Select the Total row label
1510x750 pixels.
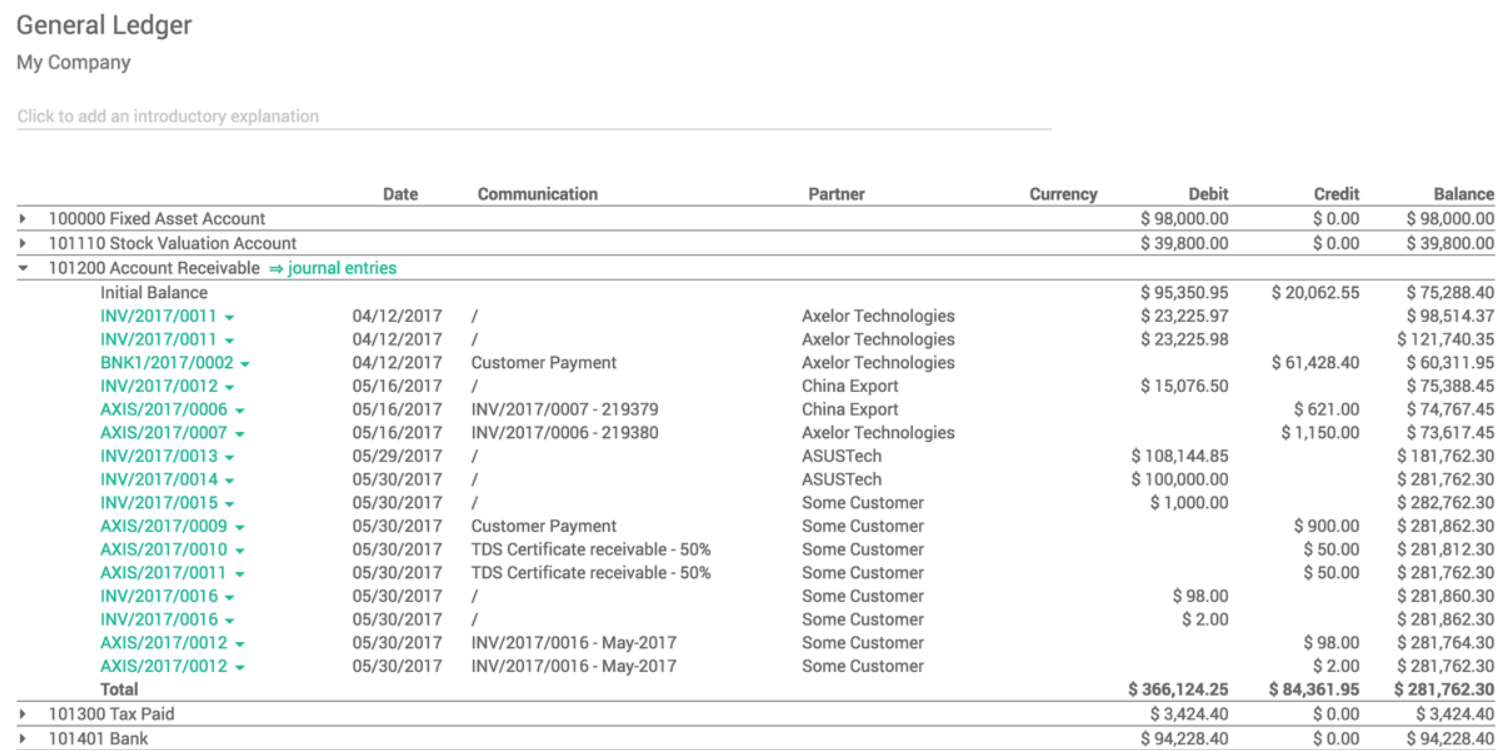119,689
